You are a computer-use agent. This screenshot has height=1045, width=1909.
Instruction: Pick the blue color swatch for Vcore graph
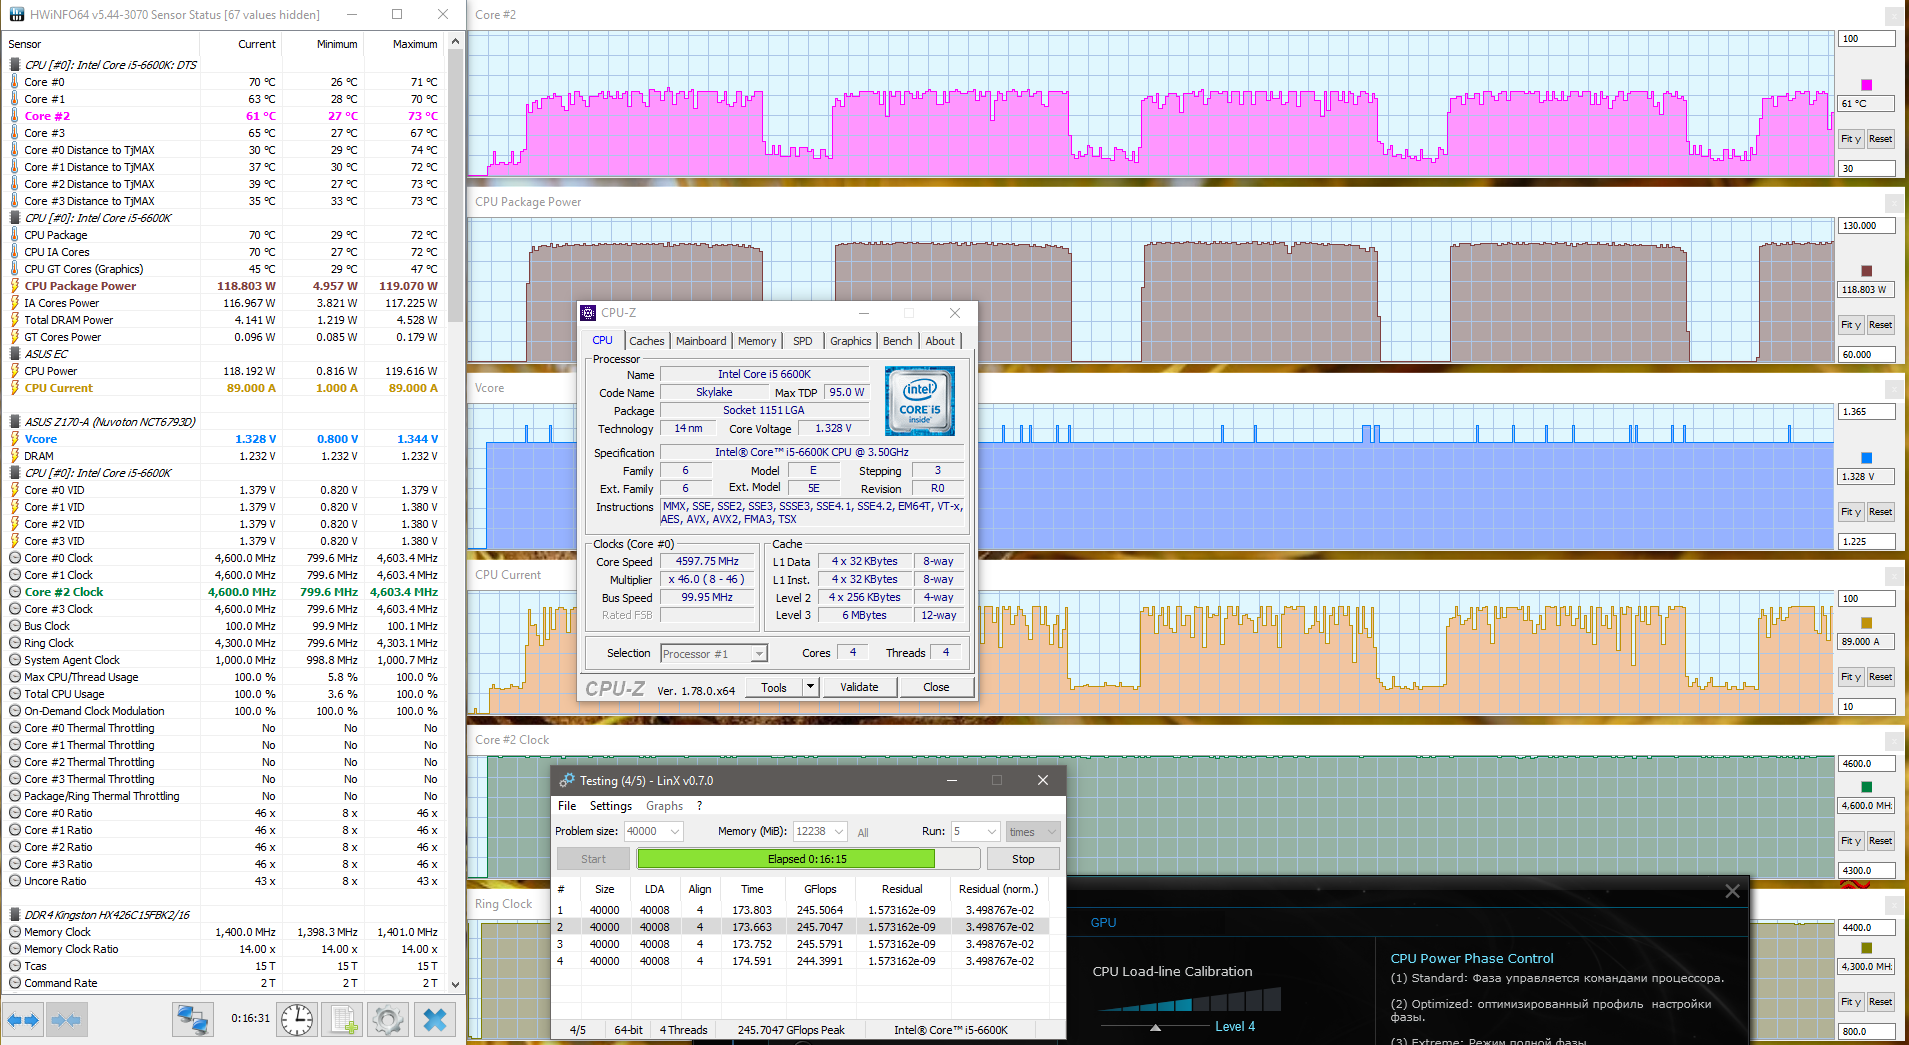click(x=1866, y=458)
